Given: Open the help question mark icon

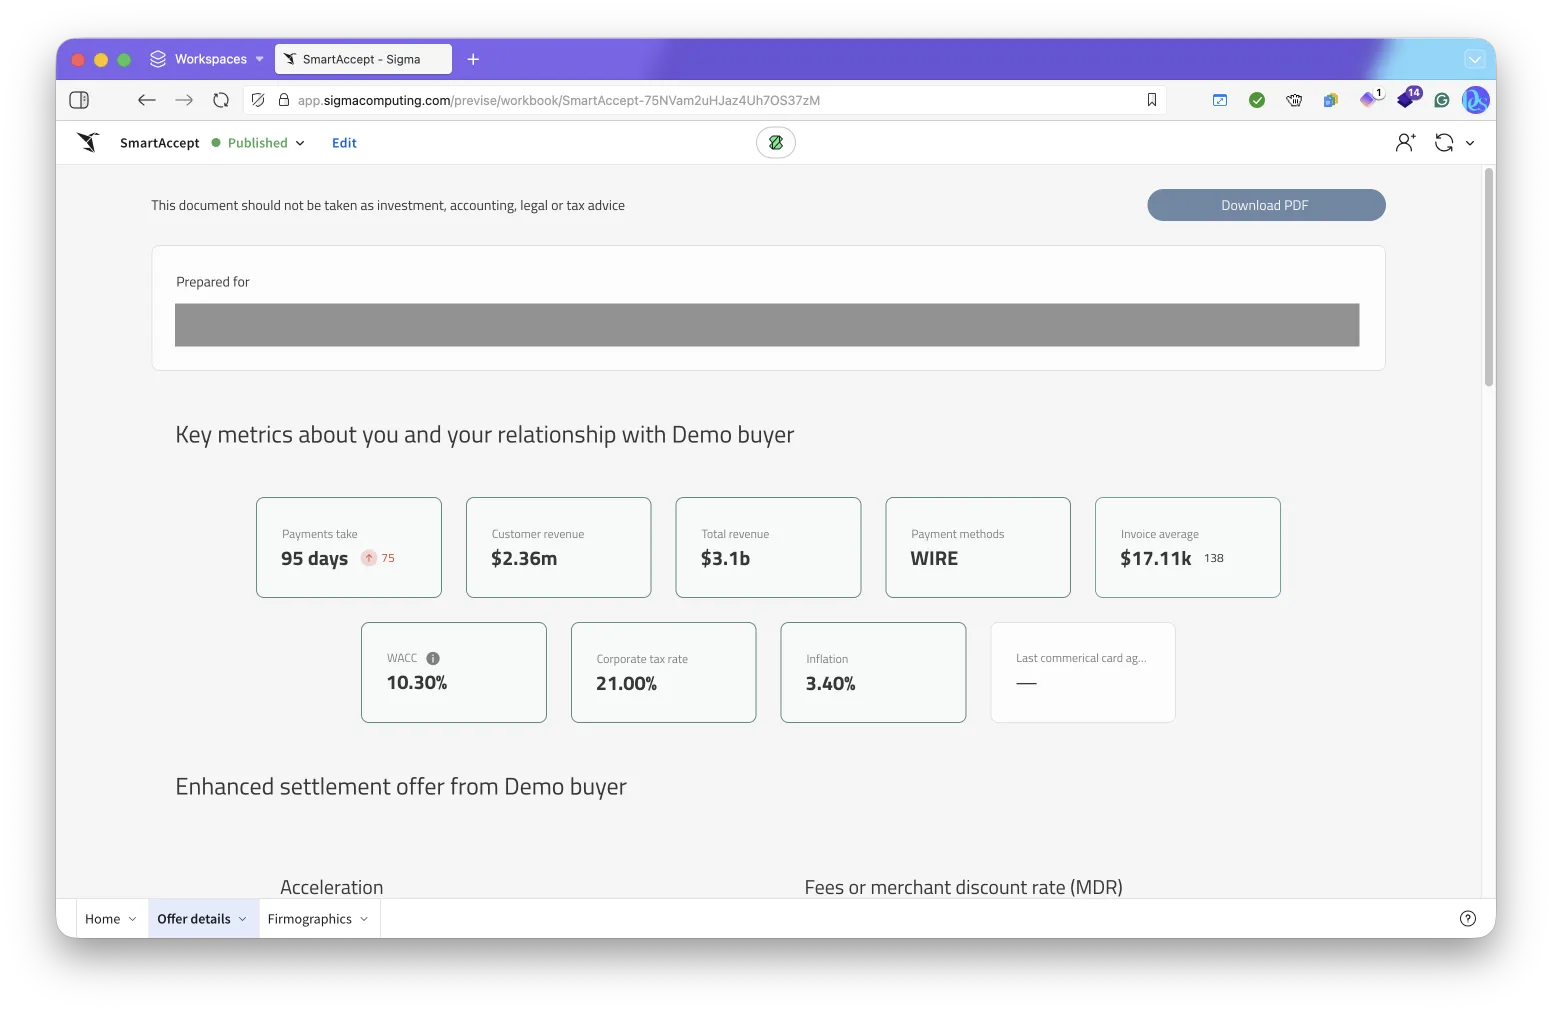Looking at the screenshot, I should pos(1467,919).
